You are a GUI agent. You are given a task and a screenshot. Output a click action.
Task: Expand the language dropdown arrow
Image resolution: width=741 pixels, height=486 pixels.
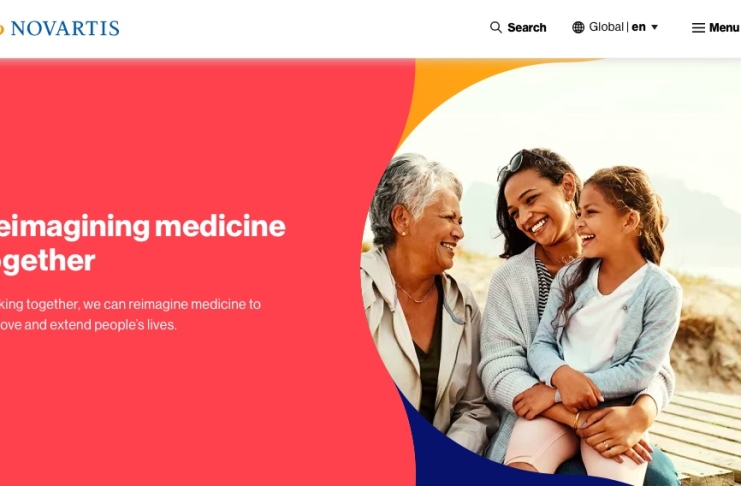(x=655, y=27)
